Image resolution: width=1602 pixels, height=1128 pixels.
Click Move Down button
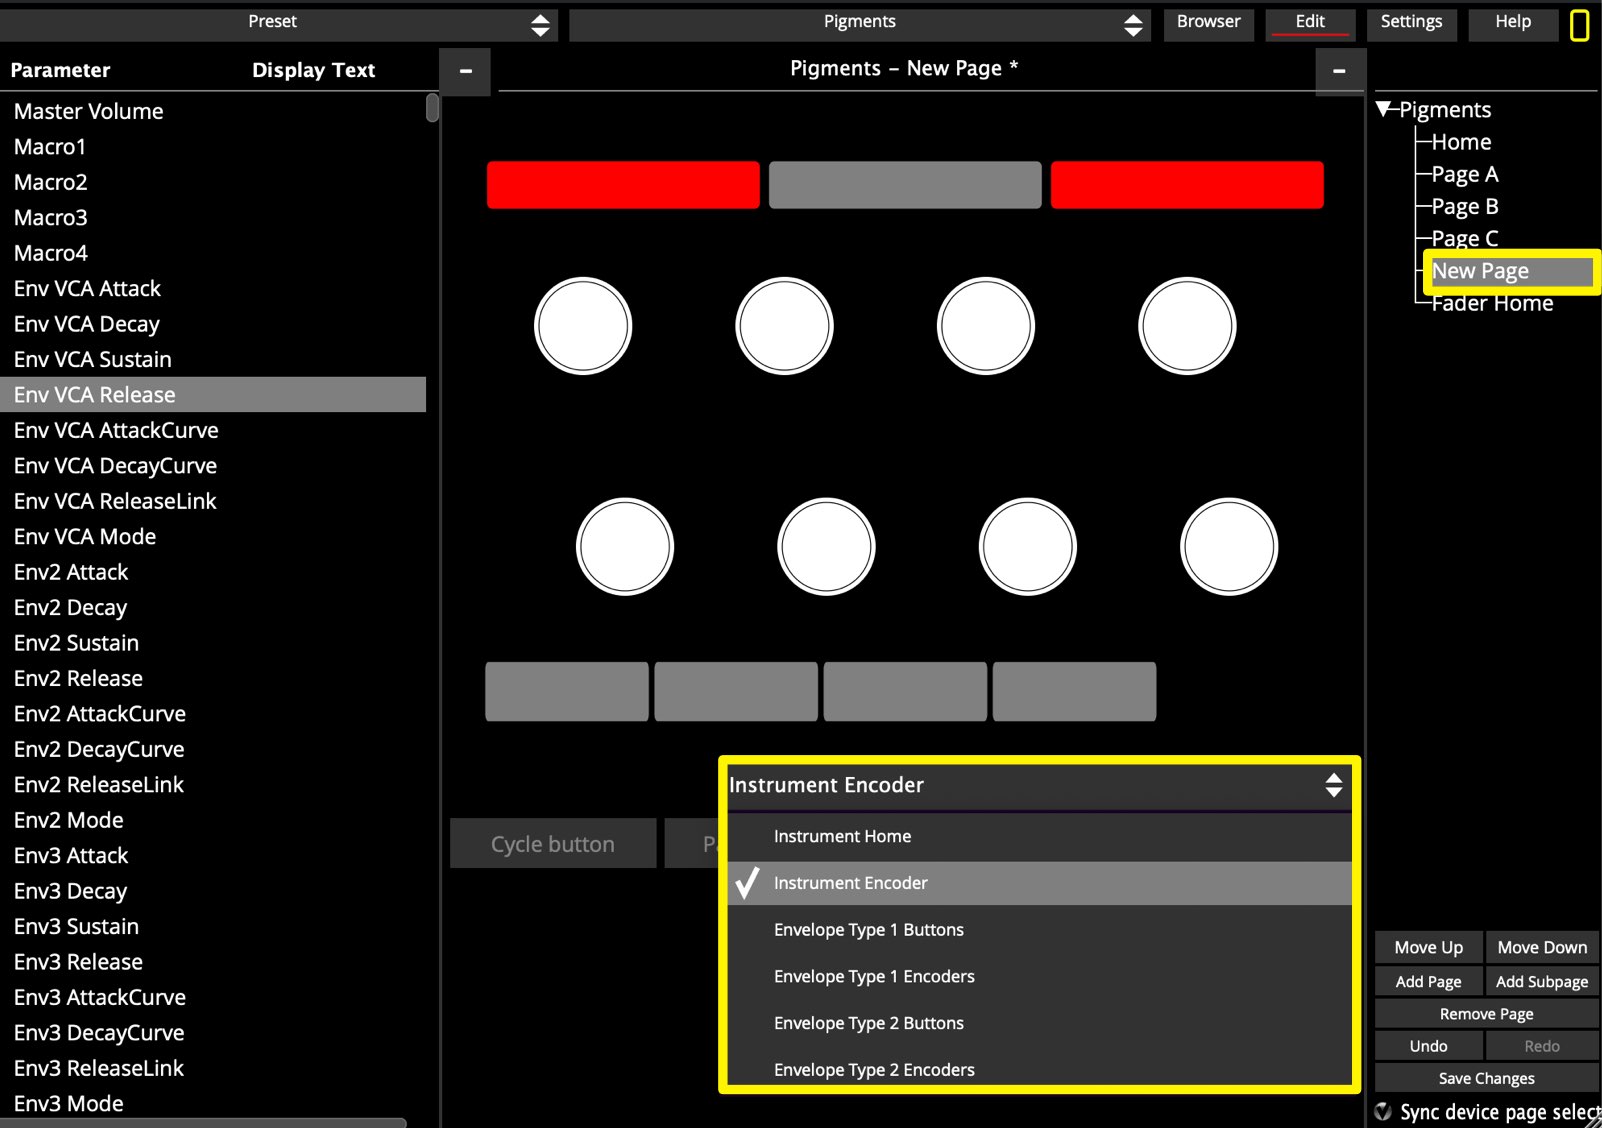click(1542, 947)
